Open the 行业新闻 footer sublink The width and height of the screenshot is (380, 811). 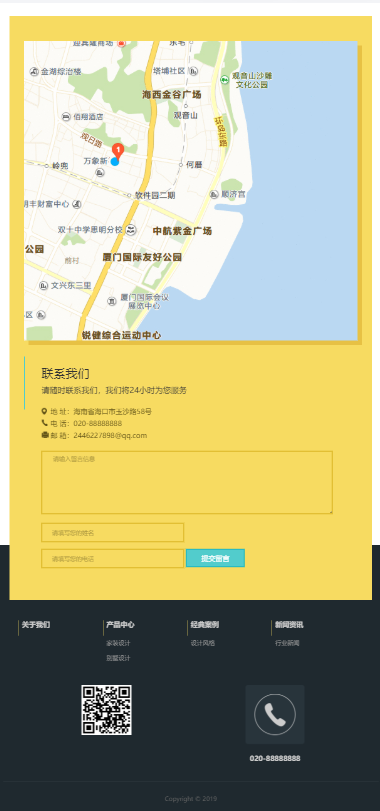point(287,643)
